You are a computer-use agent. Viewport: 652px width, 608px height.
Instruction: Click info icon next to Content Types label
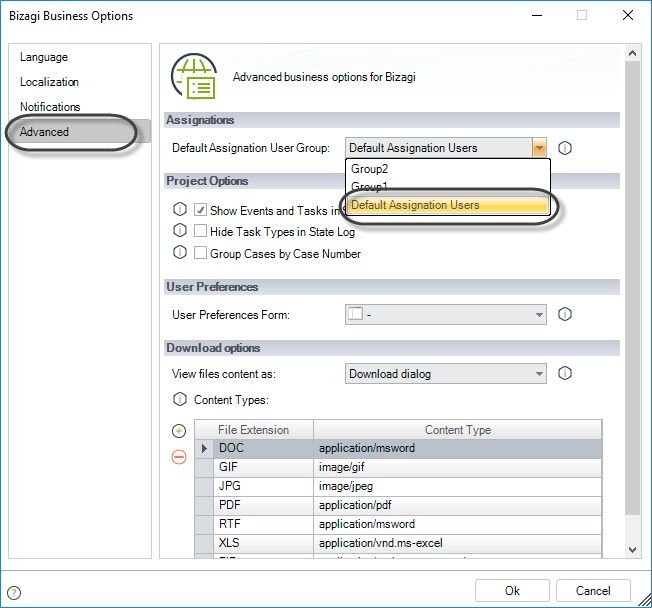click(x=180, y=399)
